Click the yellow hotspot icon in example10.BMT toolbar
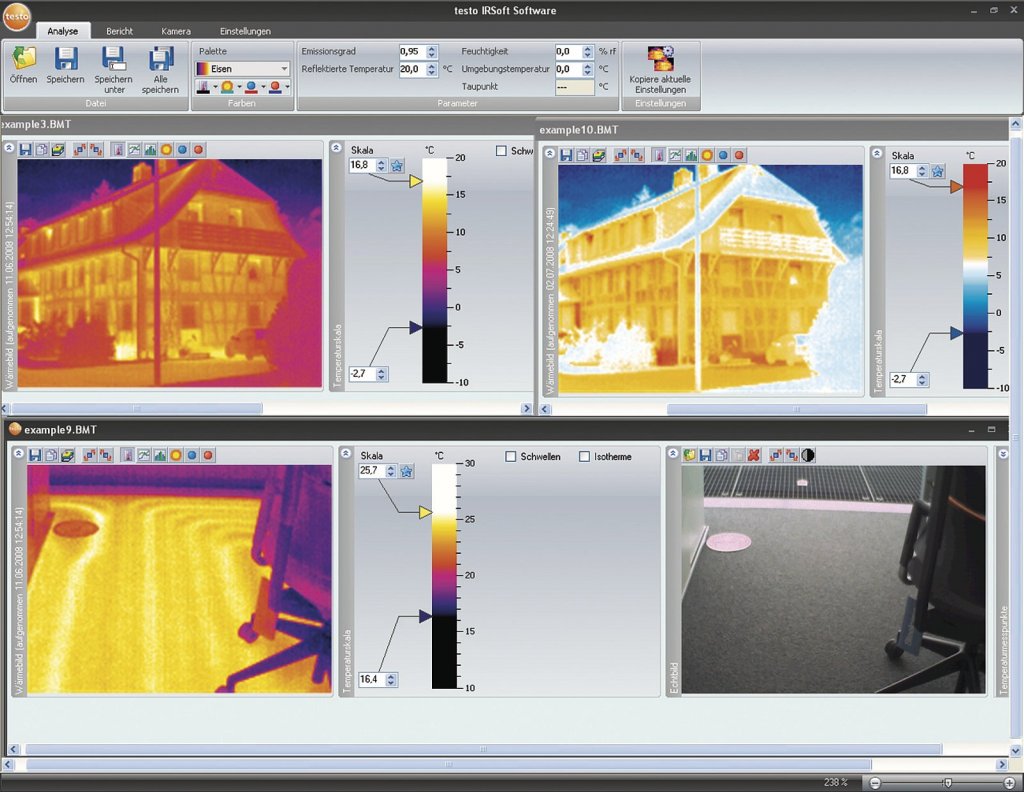This screenshot has width=1024, height=792. (x=707, y=155)
